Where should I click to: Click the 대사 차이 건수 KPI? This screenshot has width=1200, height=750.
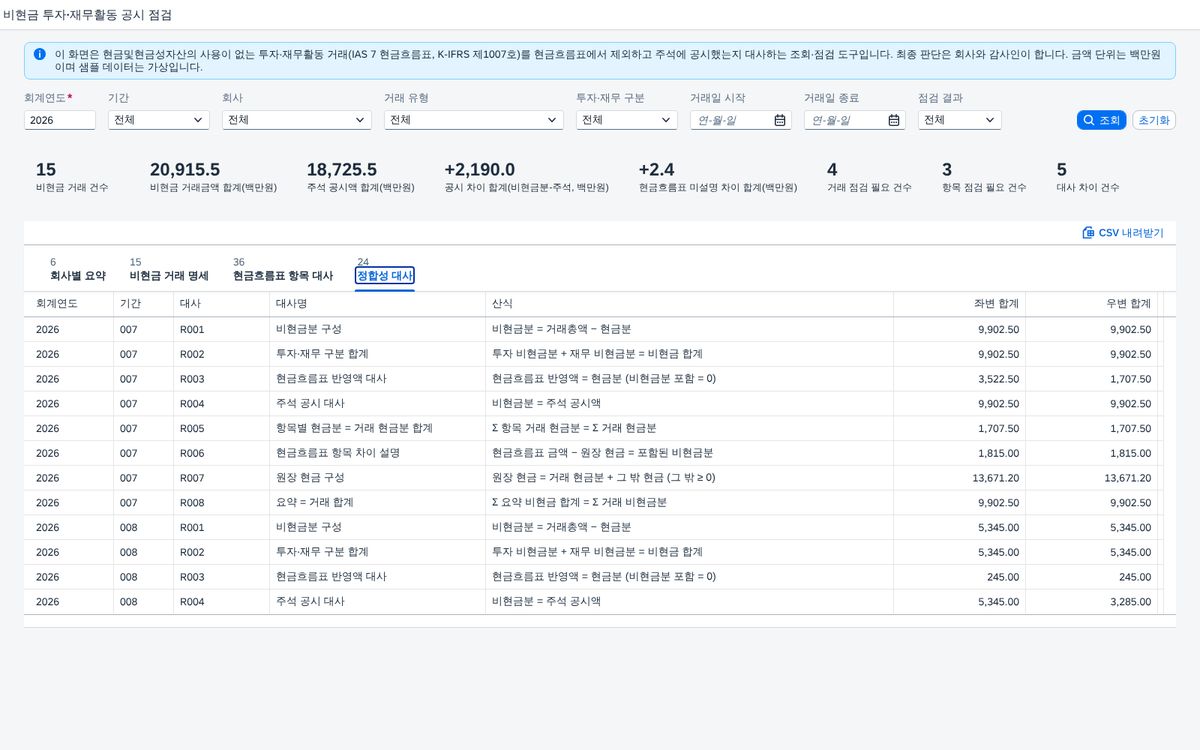[1088, 177]
